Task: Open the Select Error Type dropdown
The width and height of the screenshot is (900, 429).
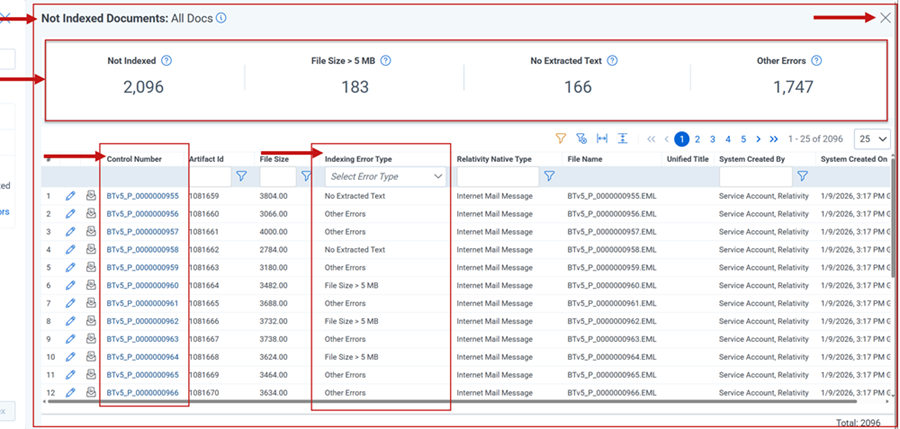Action: 385,176
